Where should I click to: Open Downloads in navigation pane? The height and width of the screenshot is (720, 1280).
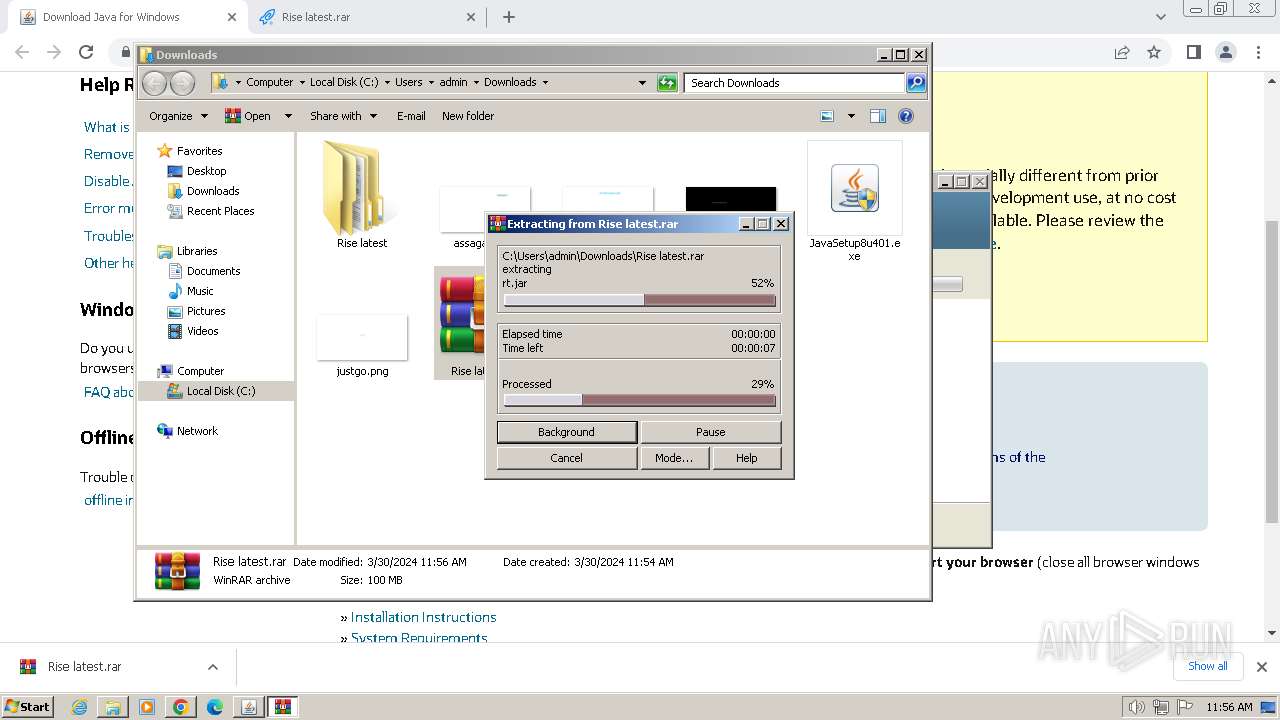[x=213, y=191]
